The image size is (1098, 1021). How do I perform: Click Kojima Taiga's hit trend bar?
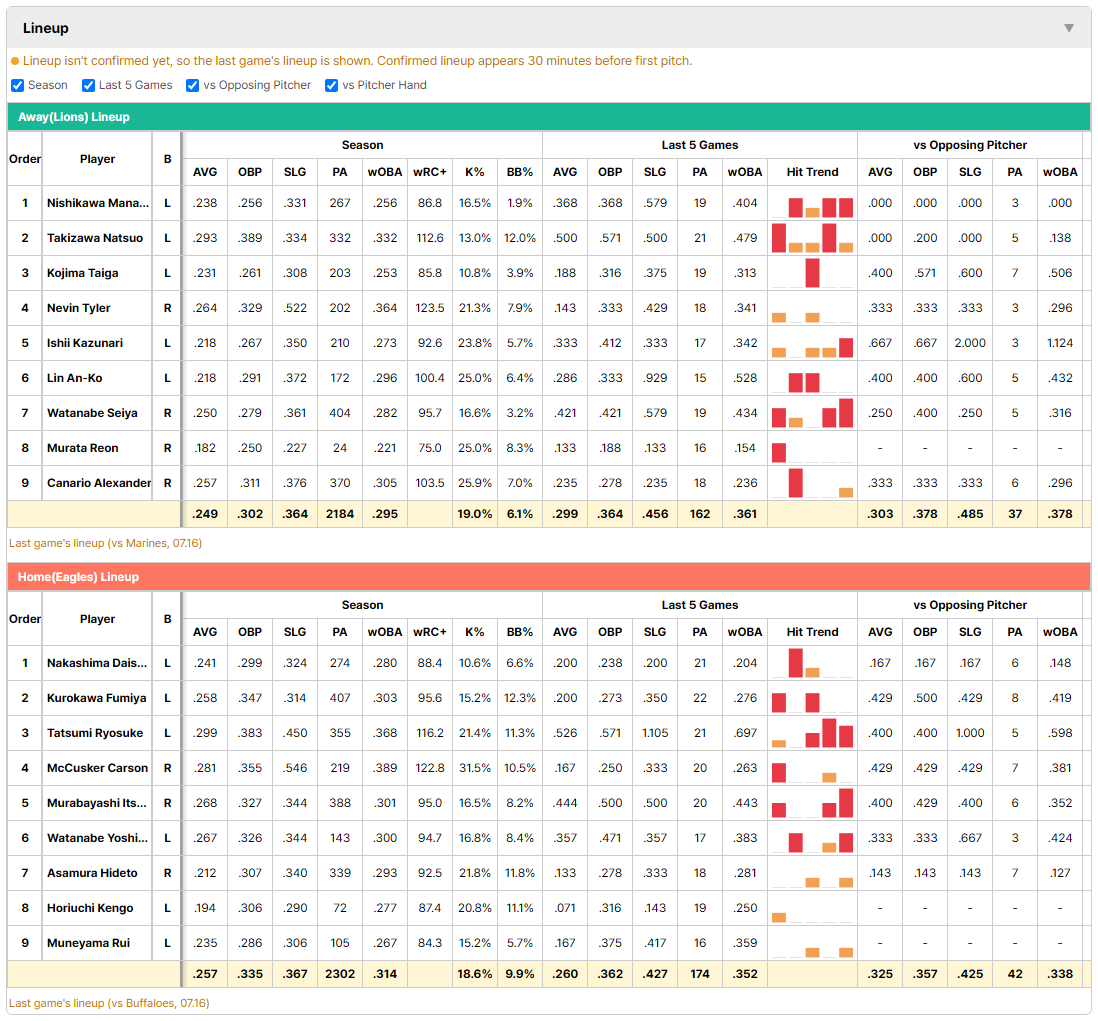(x=812, y=273)
